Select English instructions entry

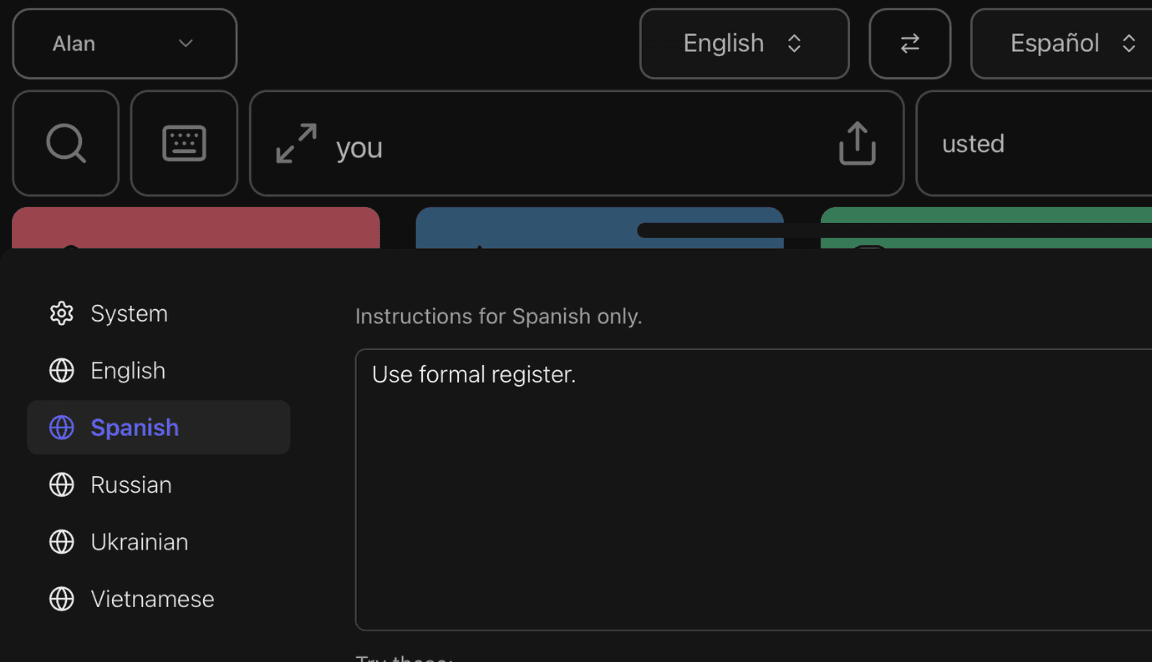[128, 370]
